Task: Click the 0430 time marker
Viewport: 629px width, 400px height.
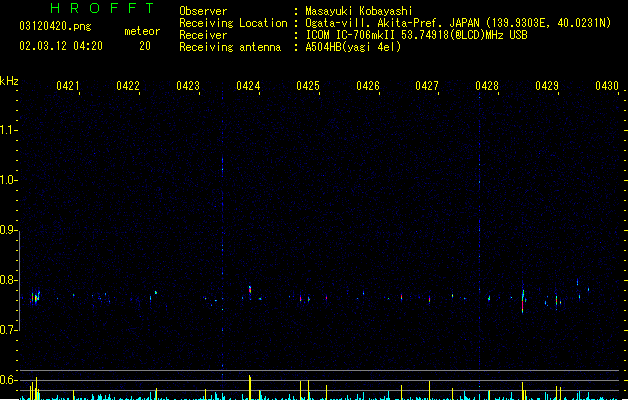Action: 607,86
